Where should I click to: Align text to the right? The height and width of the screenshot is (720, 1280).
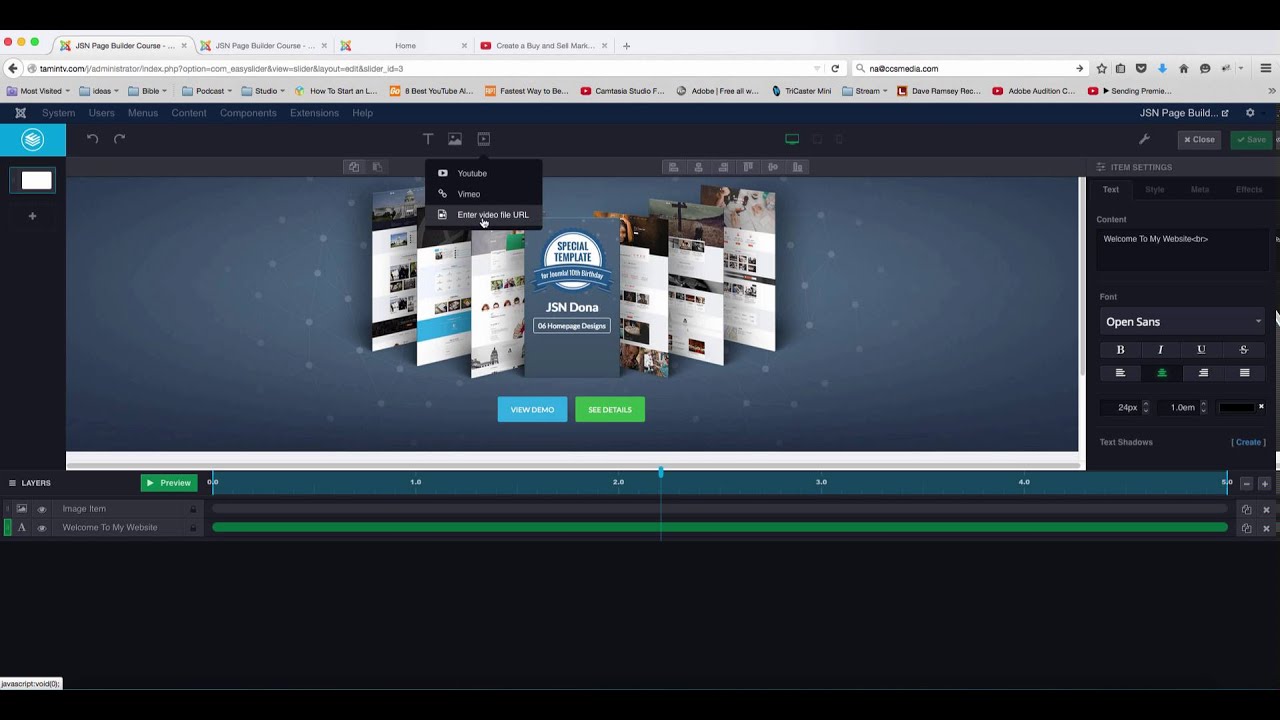(x=1203, y=373)
